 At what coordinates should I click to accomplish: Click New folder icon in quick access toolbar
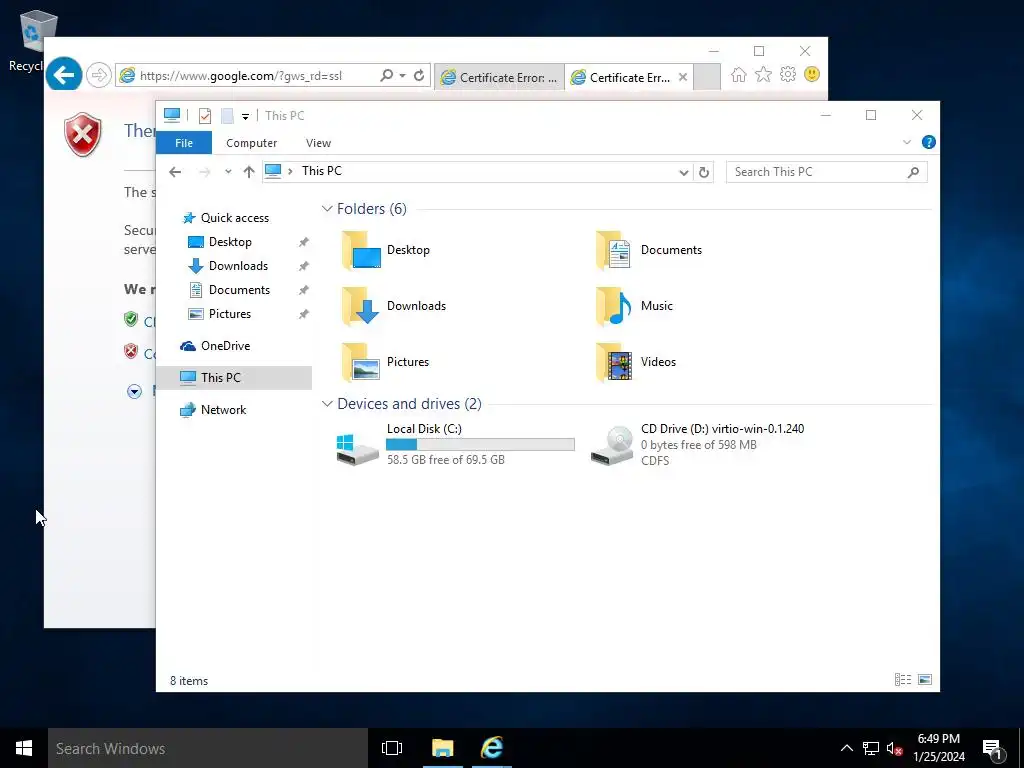point(227,116)
